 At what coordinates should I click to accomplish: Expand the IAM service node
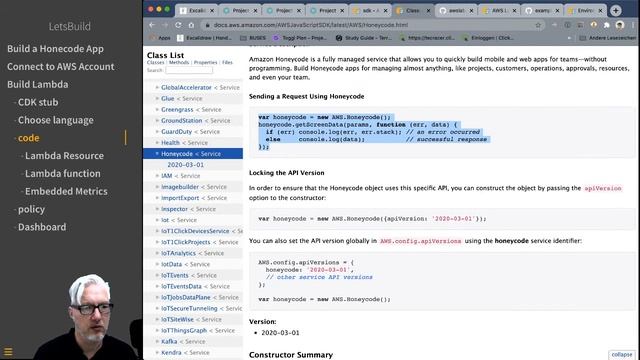157,176
